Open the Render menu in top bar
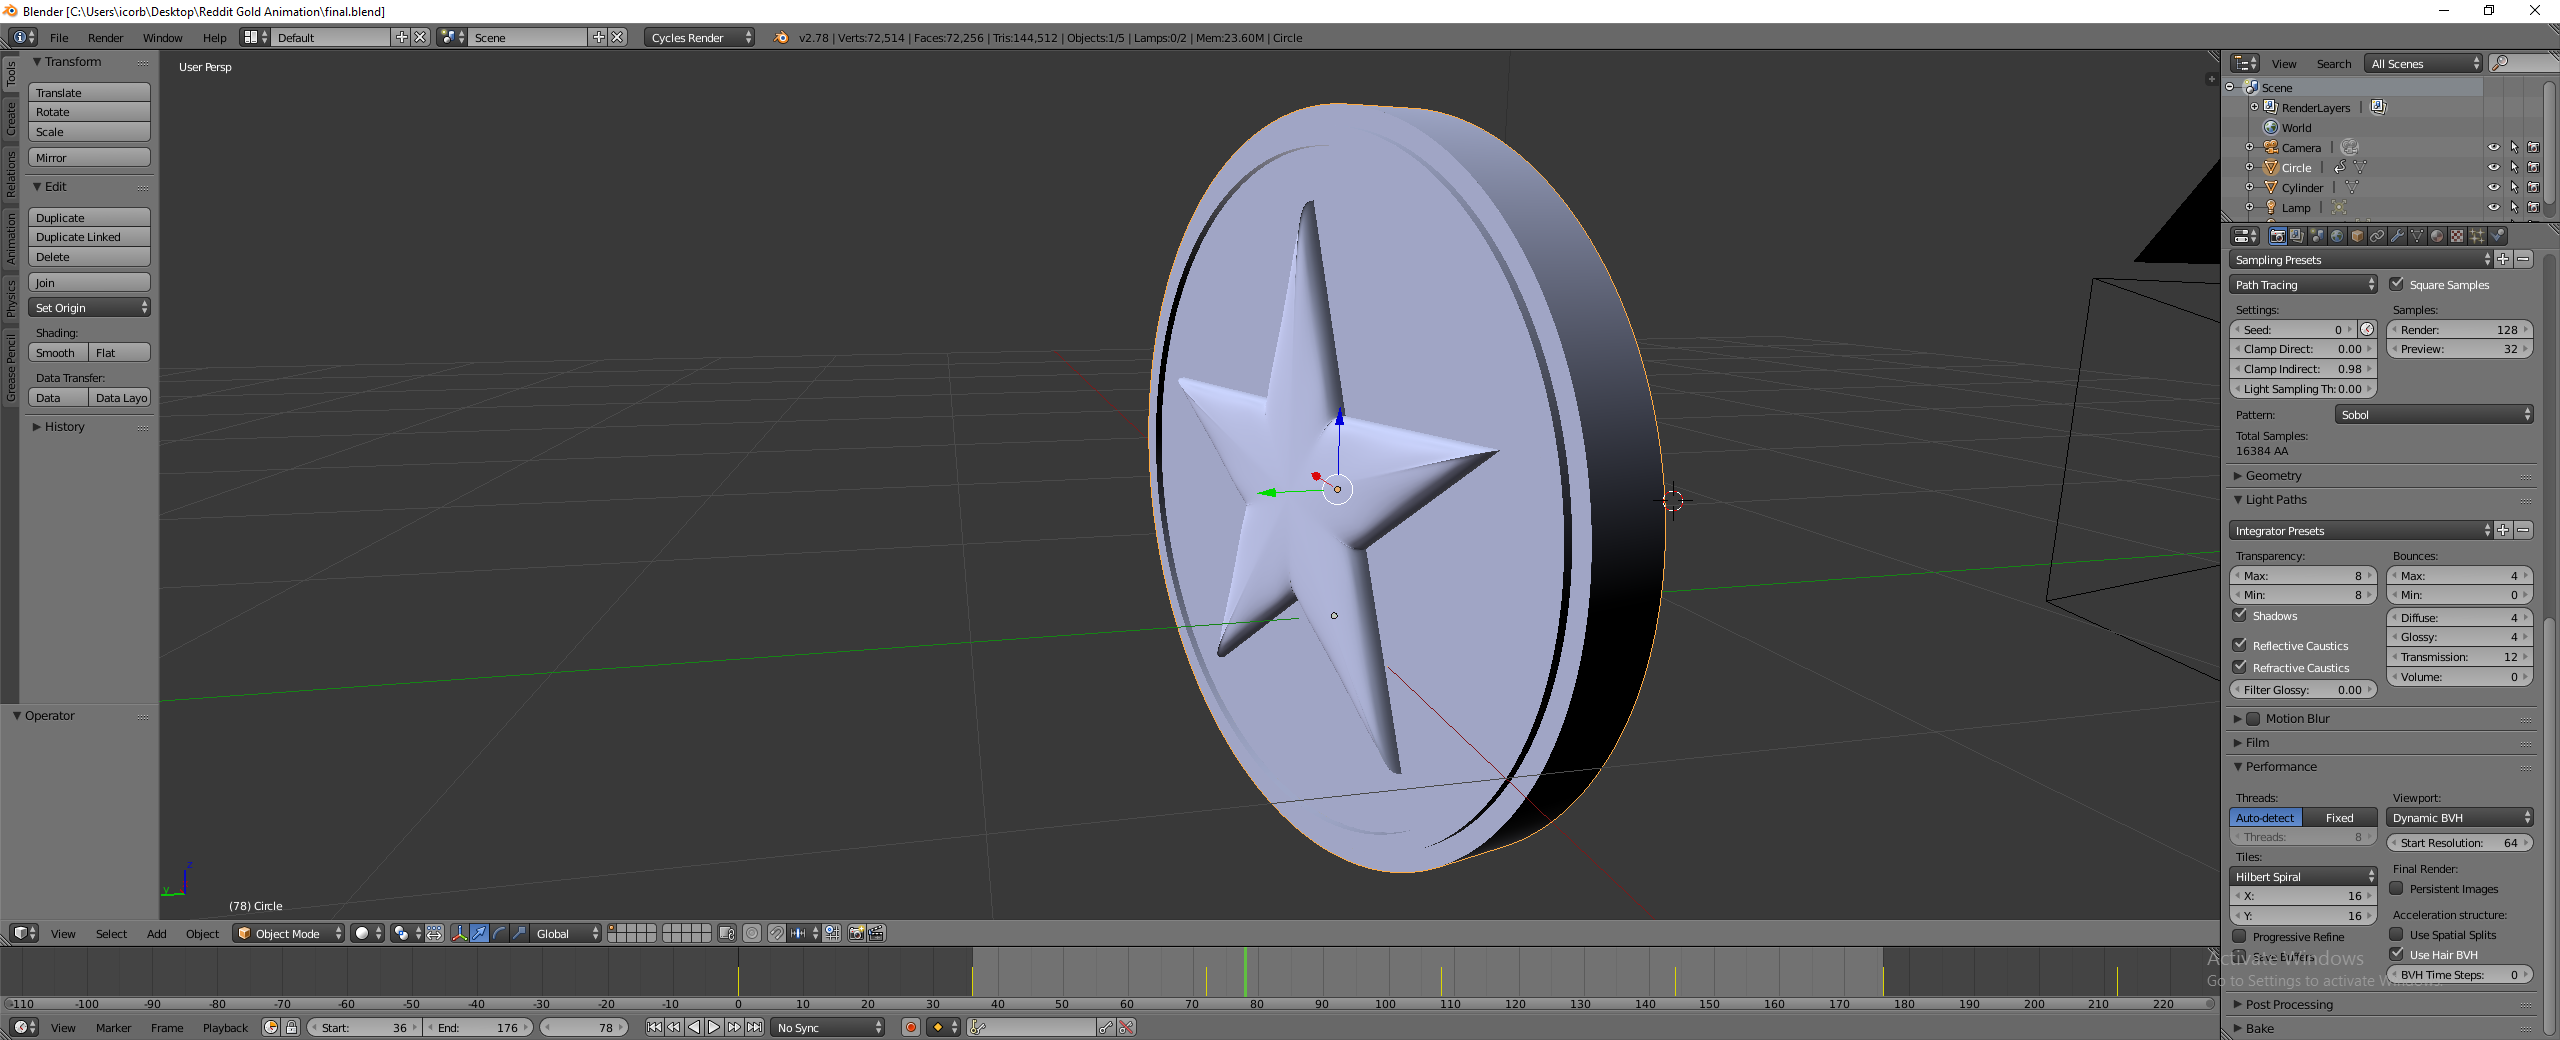The width and height of the screenshot is (2560, 1040). [105, 38]
